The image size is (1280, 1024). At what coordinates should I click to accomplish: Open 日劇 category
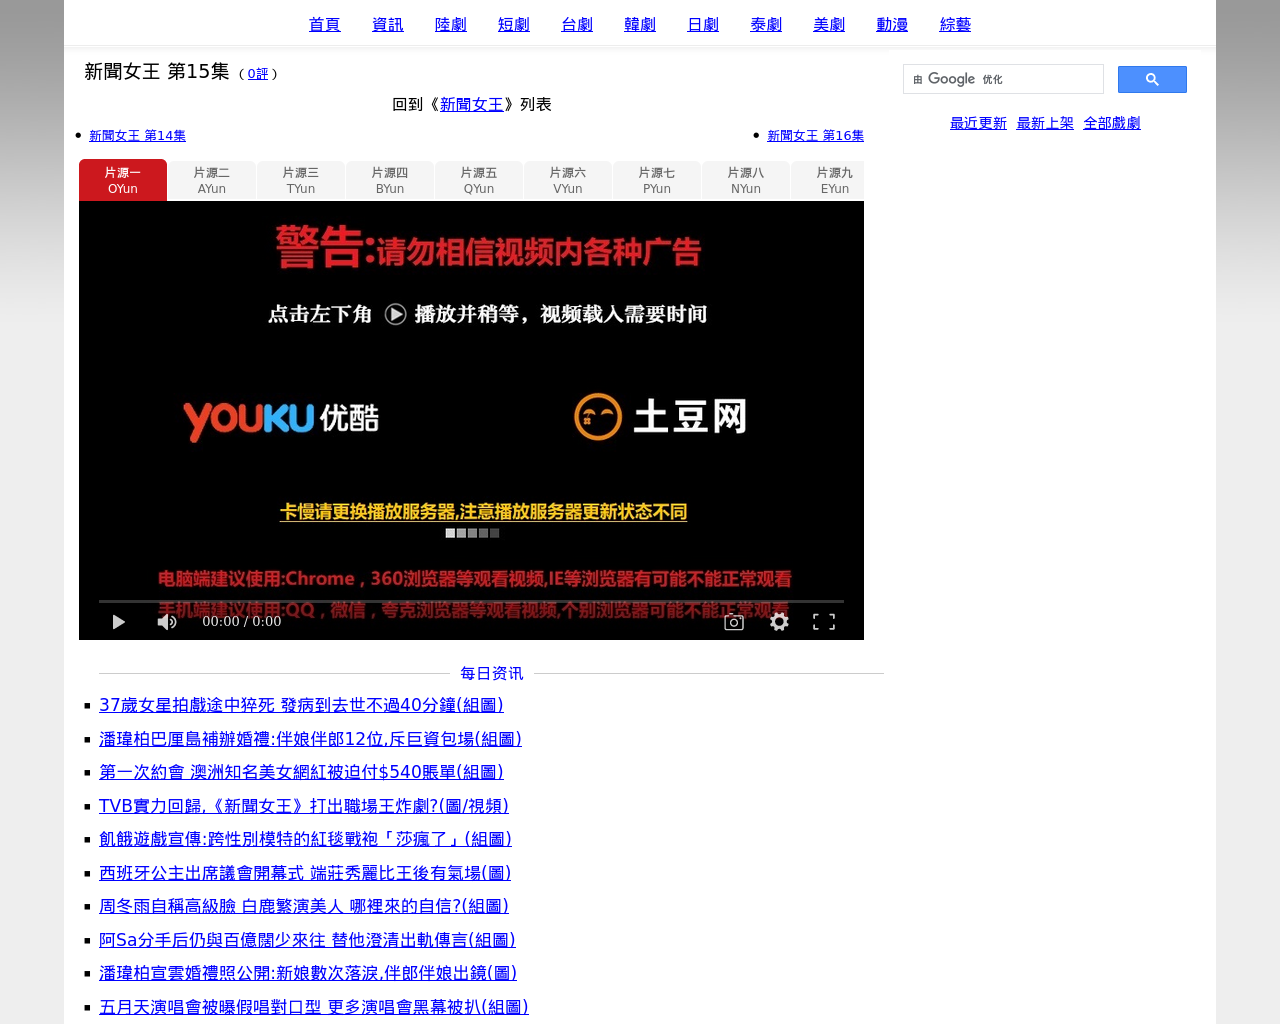point(703,24)
